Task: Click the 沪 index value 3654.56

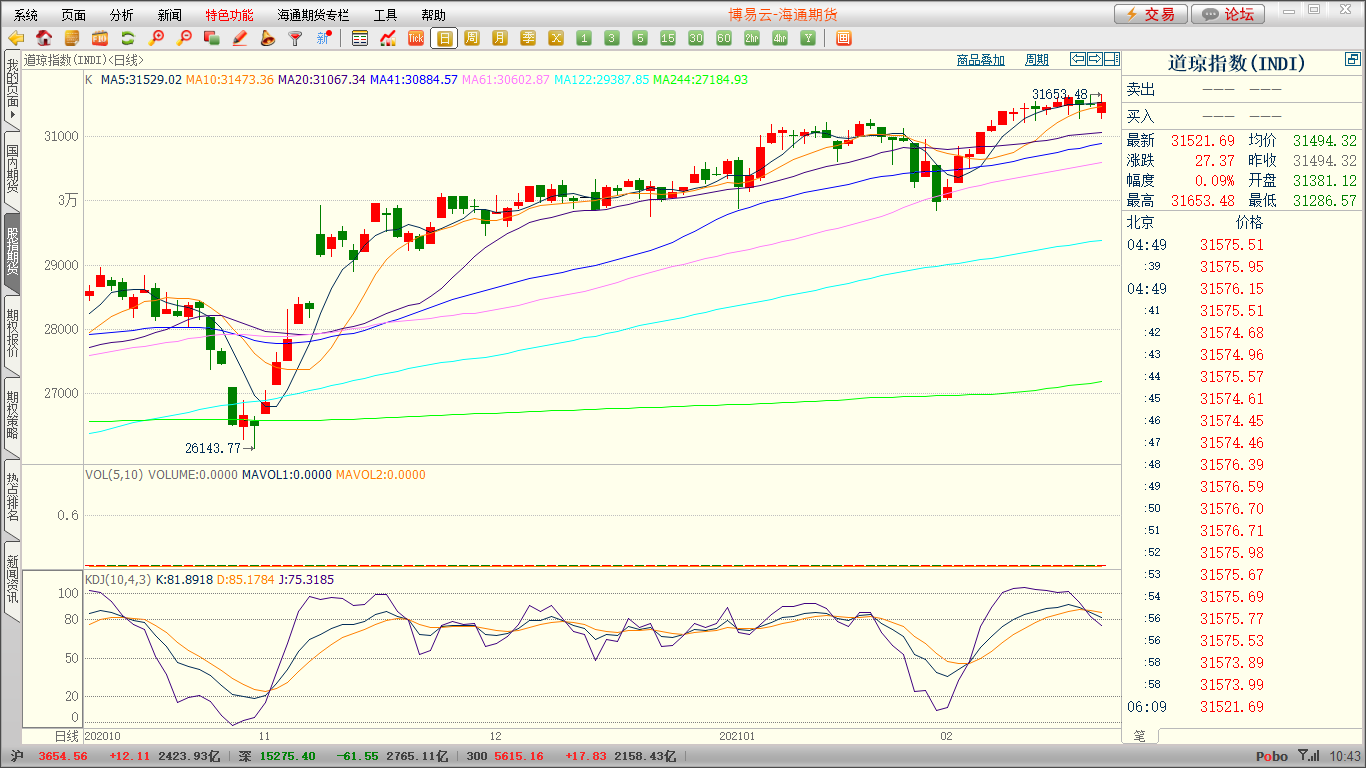Action: (63, 757)
